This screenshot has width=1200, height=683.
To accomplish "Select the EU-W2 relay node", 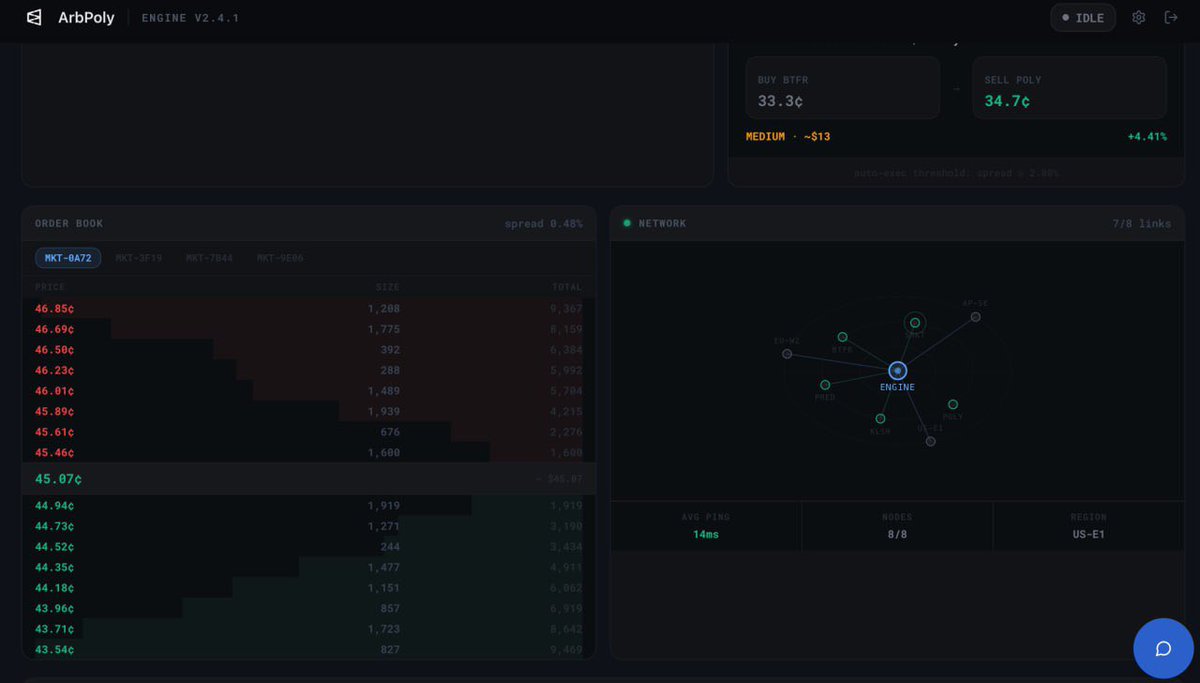I will tap(787, 353).
